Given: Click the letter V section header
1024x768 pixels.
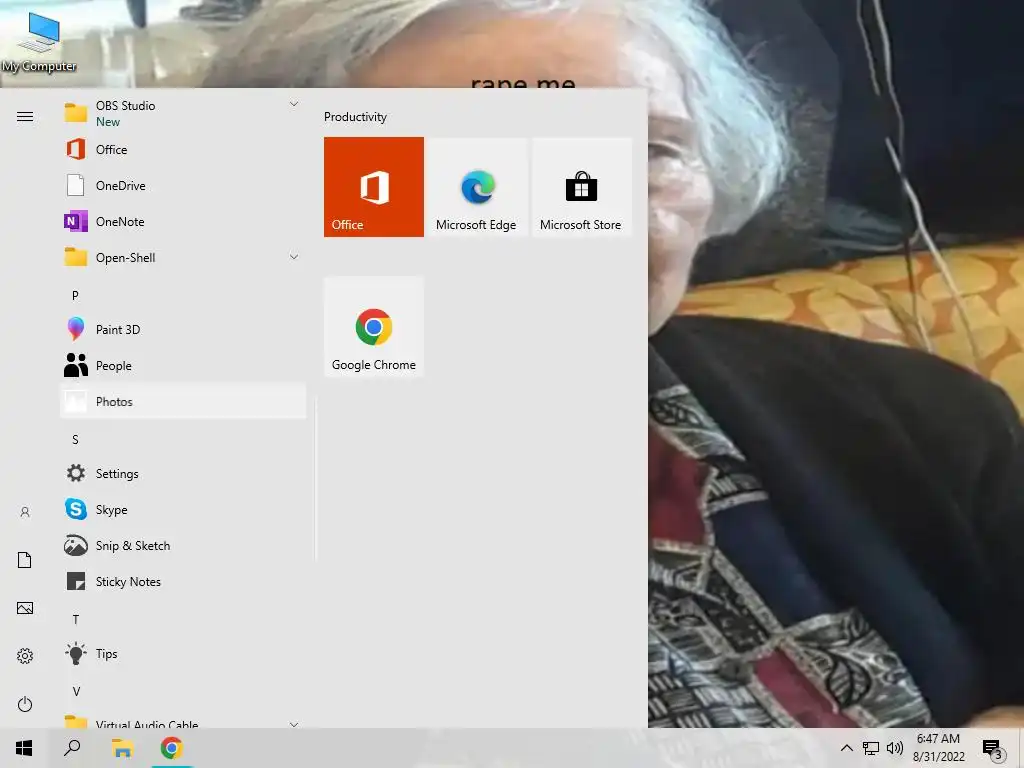Looking at the screenshot, I should coord(76,692).
